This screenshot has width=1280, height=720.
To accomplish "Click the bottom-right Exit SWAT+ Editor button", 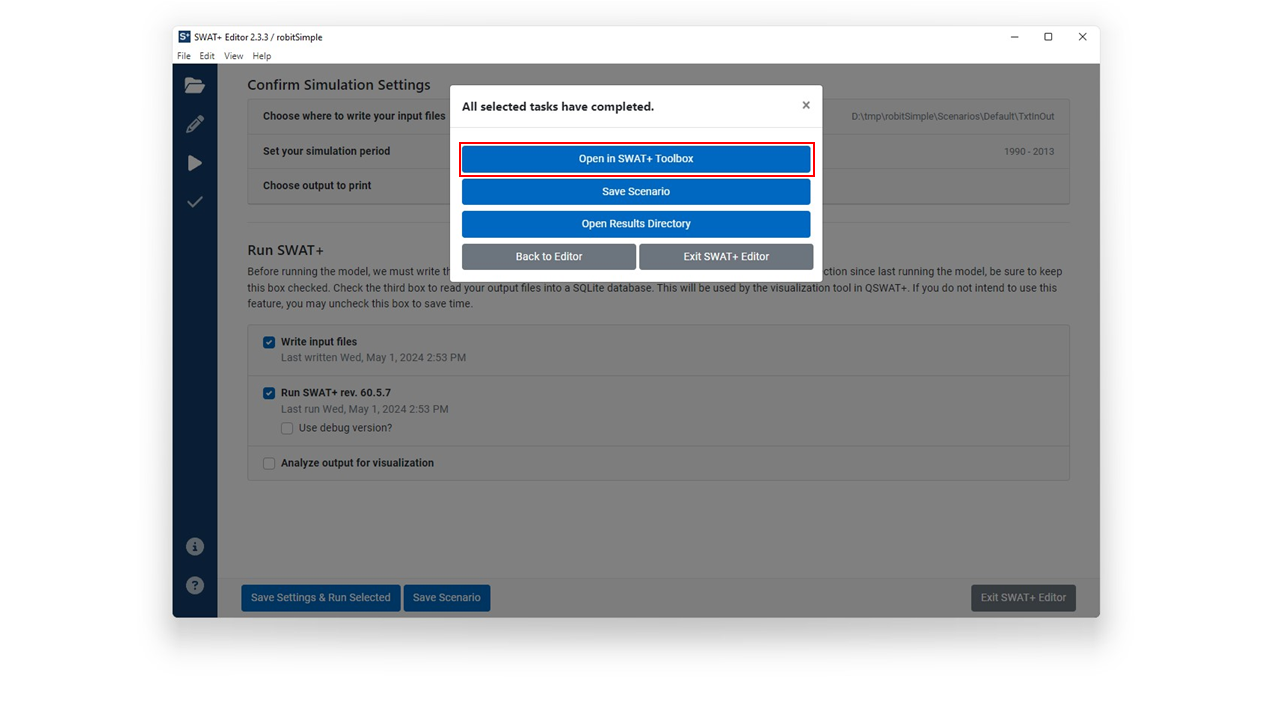I will pyautogui.click(x=1023, y=598).
